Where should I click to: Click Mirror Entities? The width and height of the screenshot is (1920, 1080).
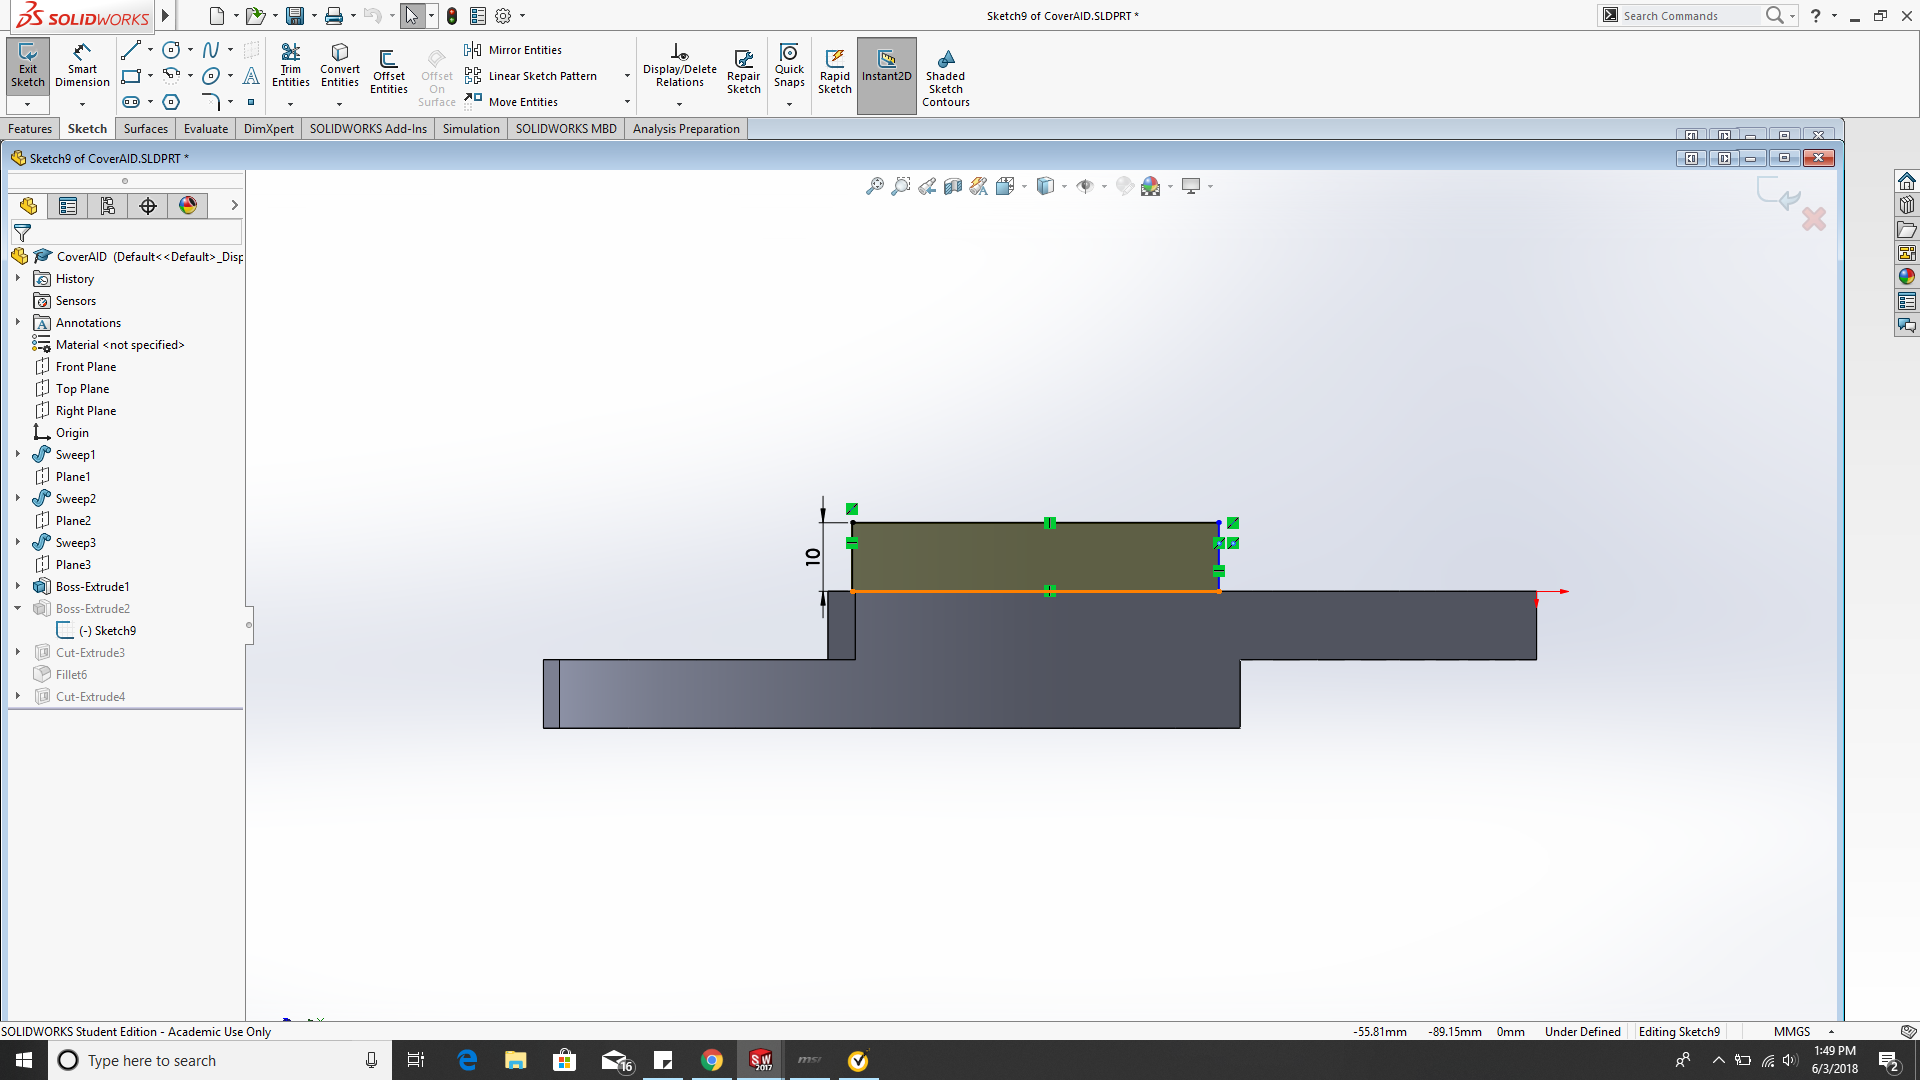(513, 50)
